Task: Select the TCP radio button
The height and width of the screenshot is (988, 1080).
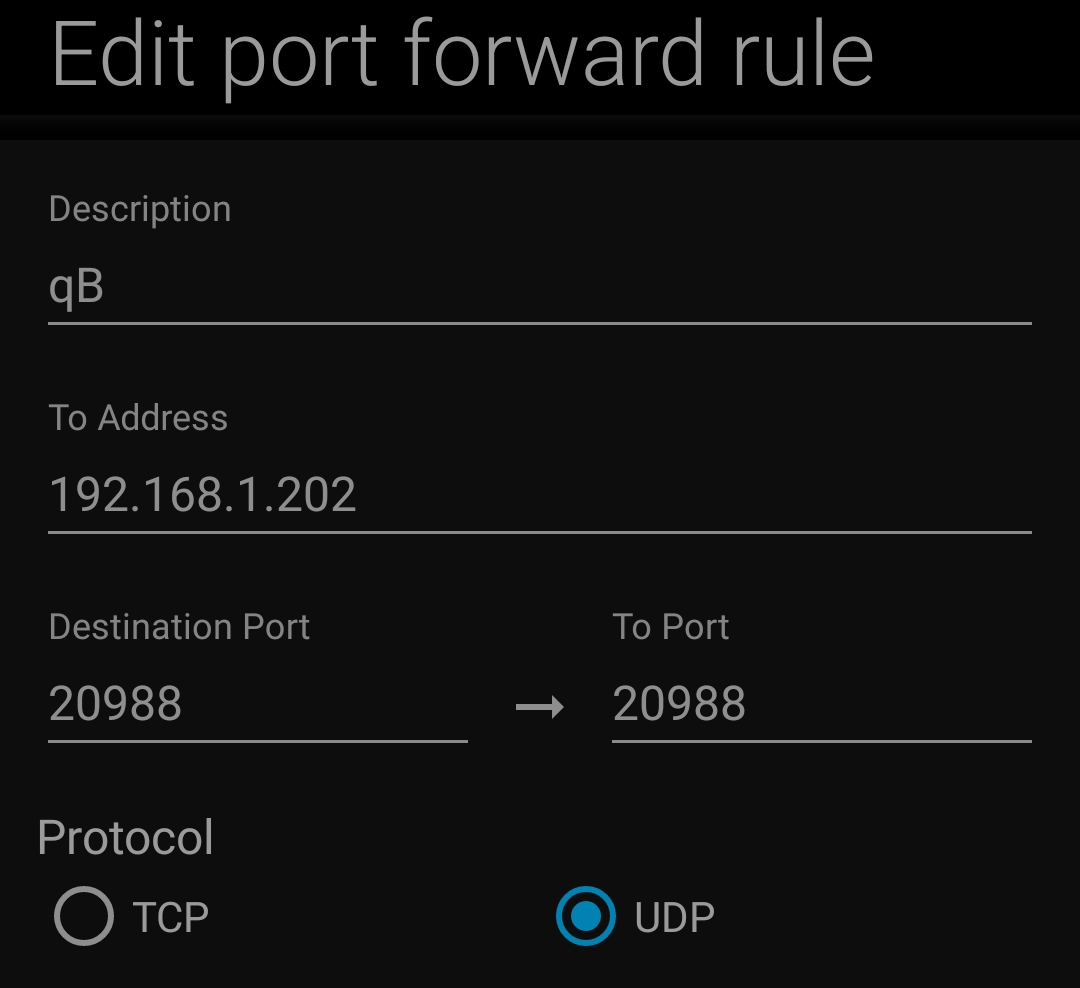Action: [84, 916]
